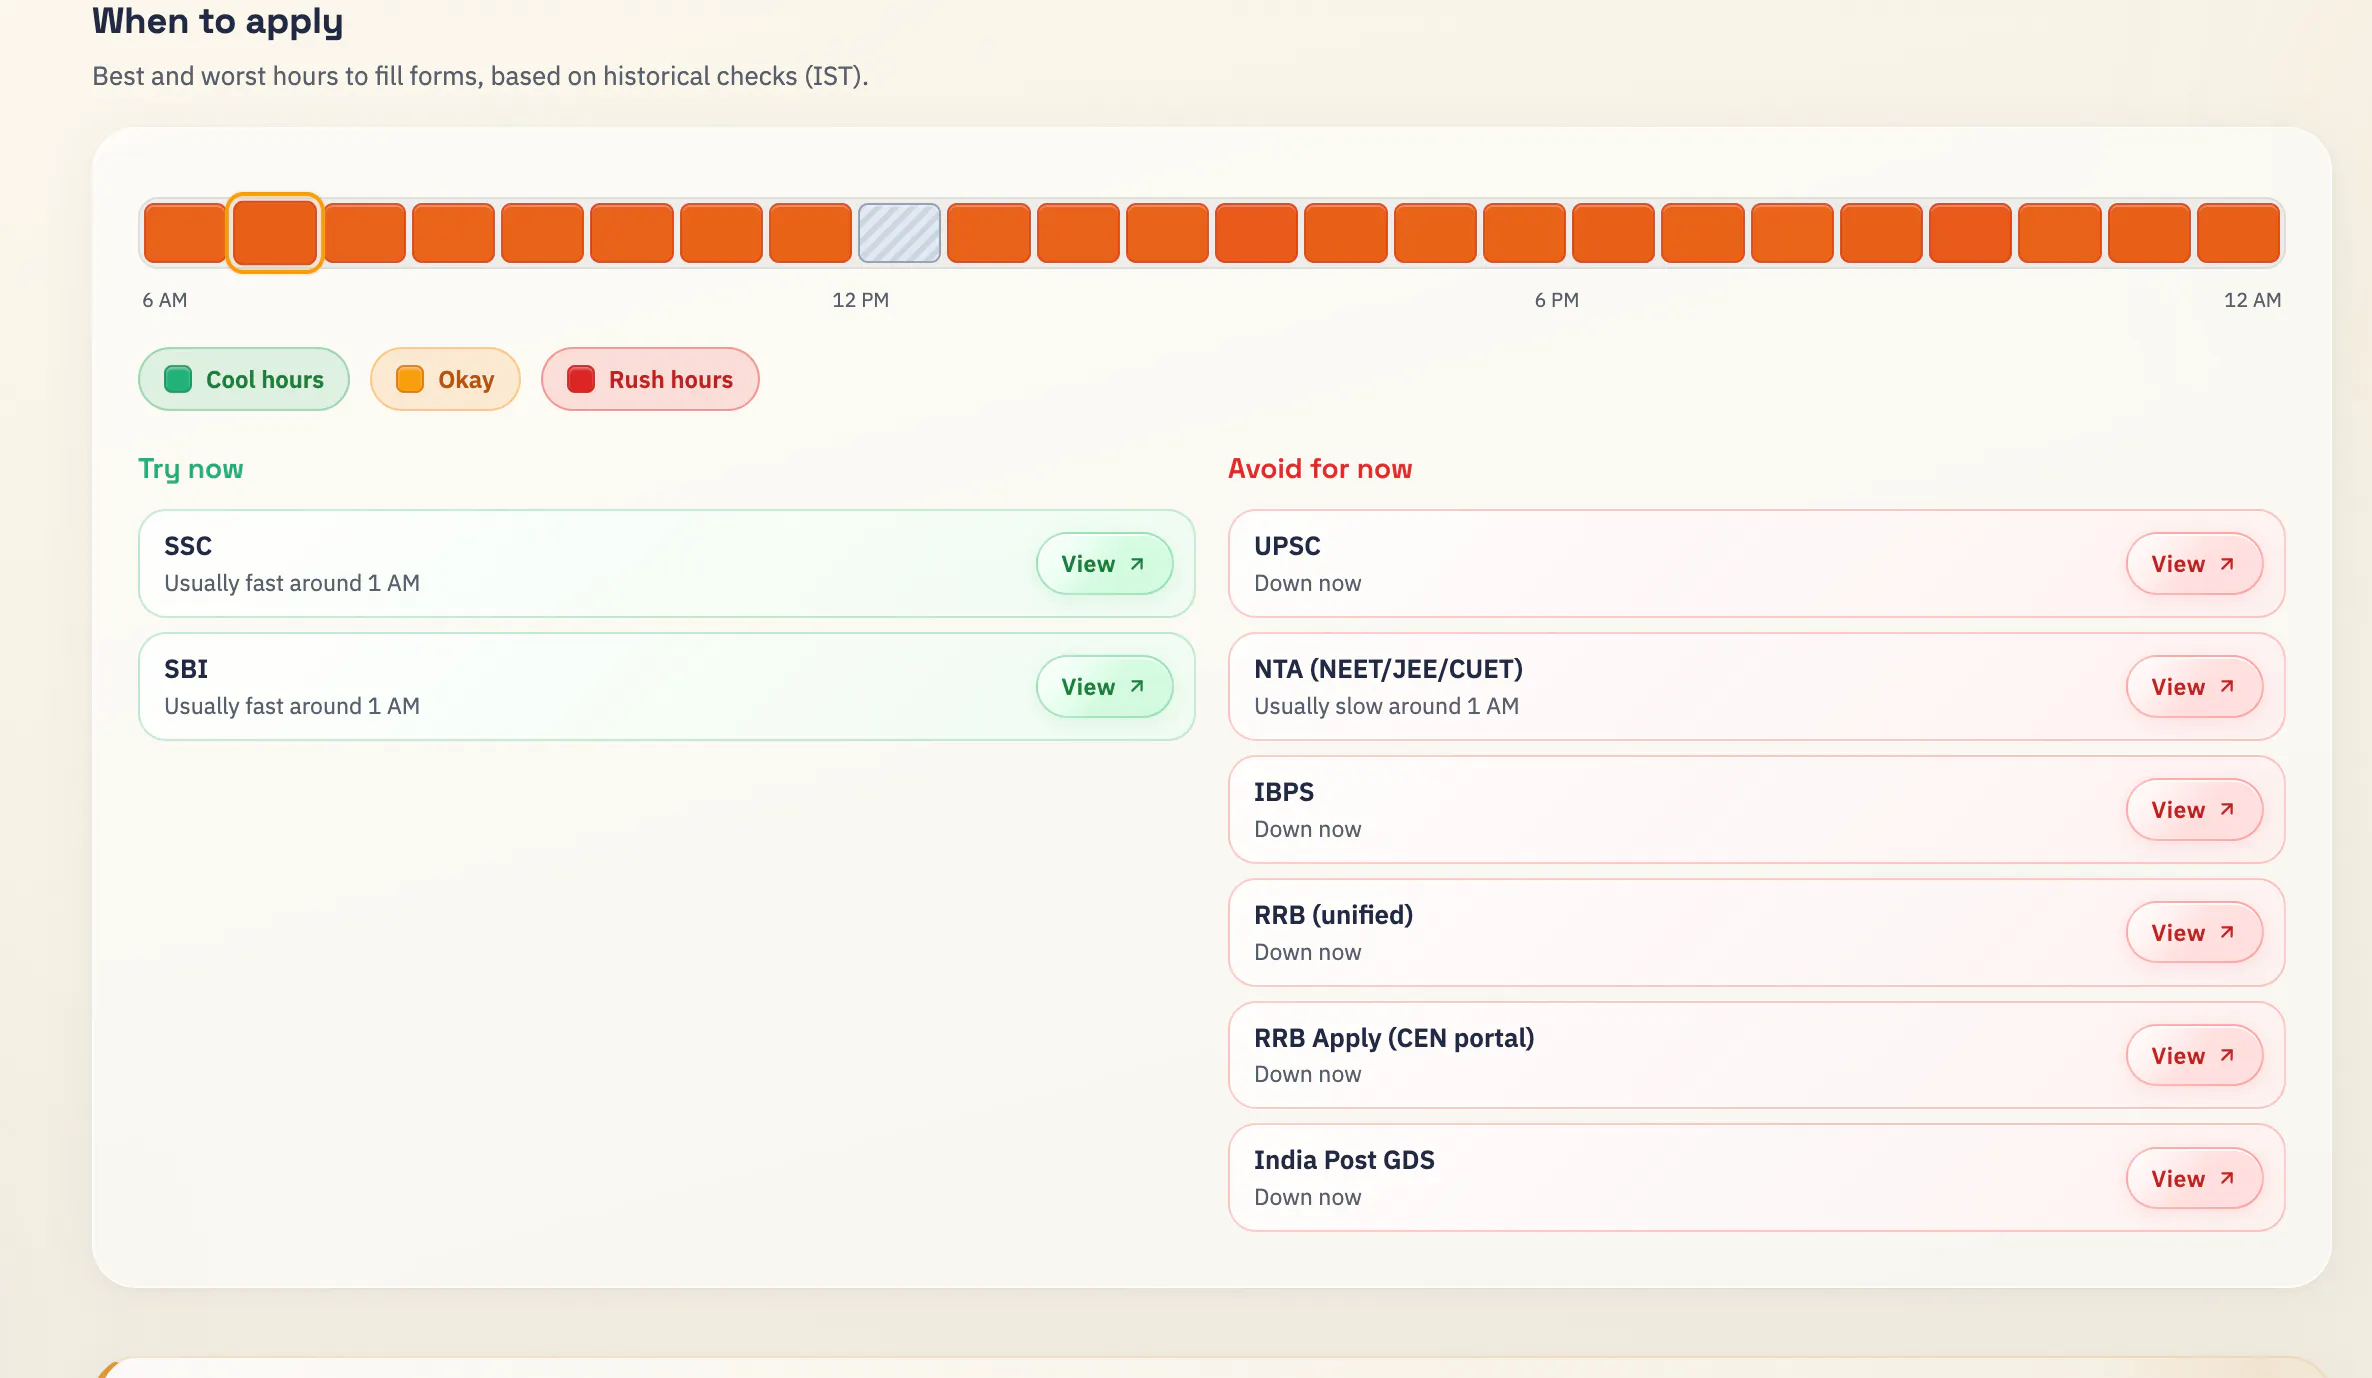2372x1378 pixels.
Task: Click the SBI card title
Action: click(x=186, y=669)
